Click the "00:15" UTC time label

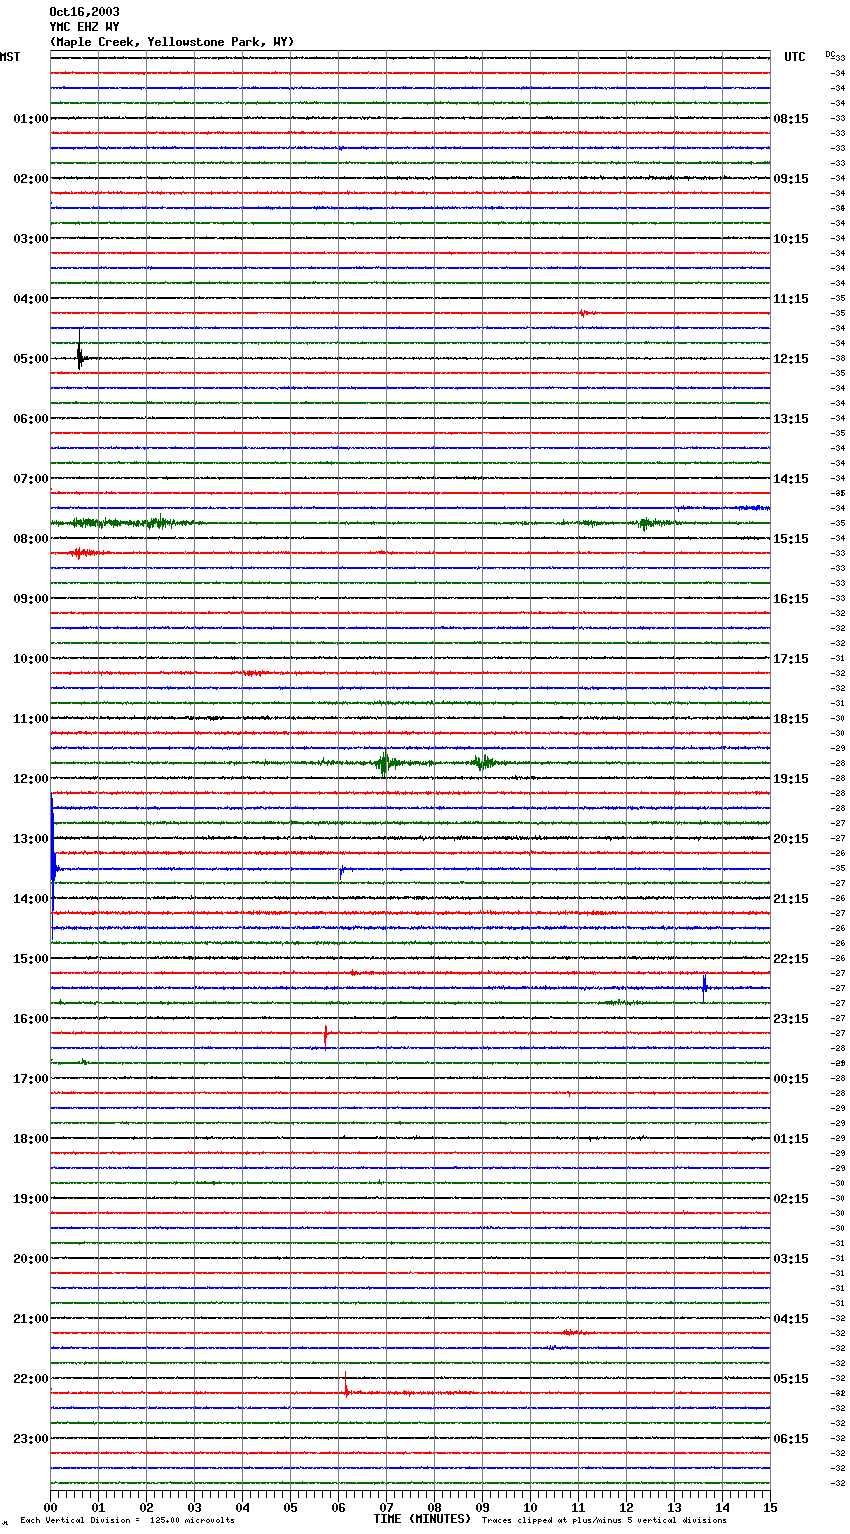(x=791, y=1078)
